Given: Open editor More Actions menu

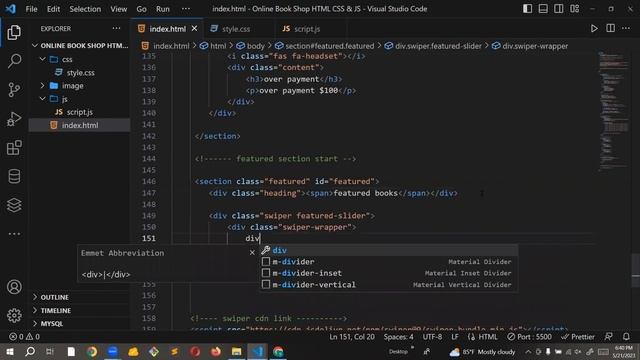Looking at the screenshot, I should click(x=626, y=28).
